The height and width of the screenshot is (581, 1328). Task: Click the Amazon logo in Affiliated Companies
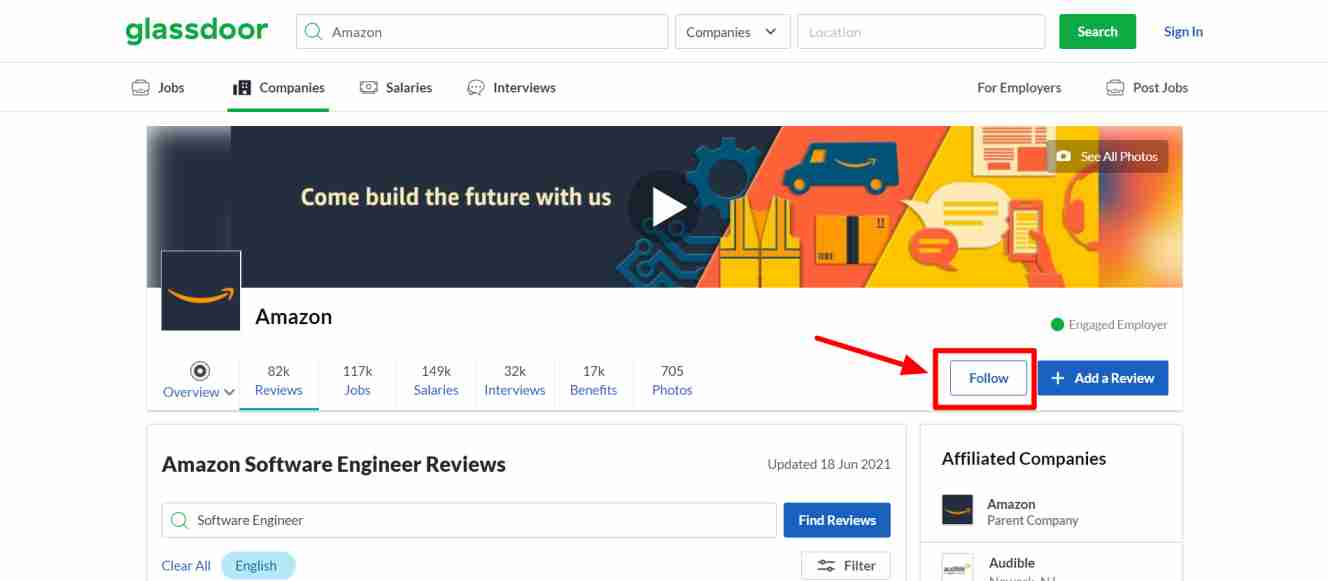pyautogui.click(x=957, y=510)
